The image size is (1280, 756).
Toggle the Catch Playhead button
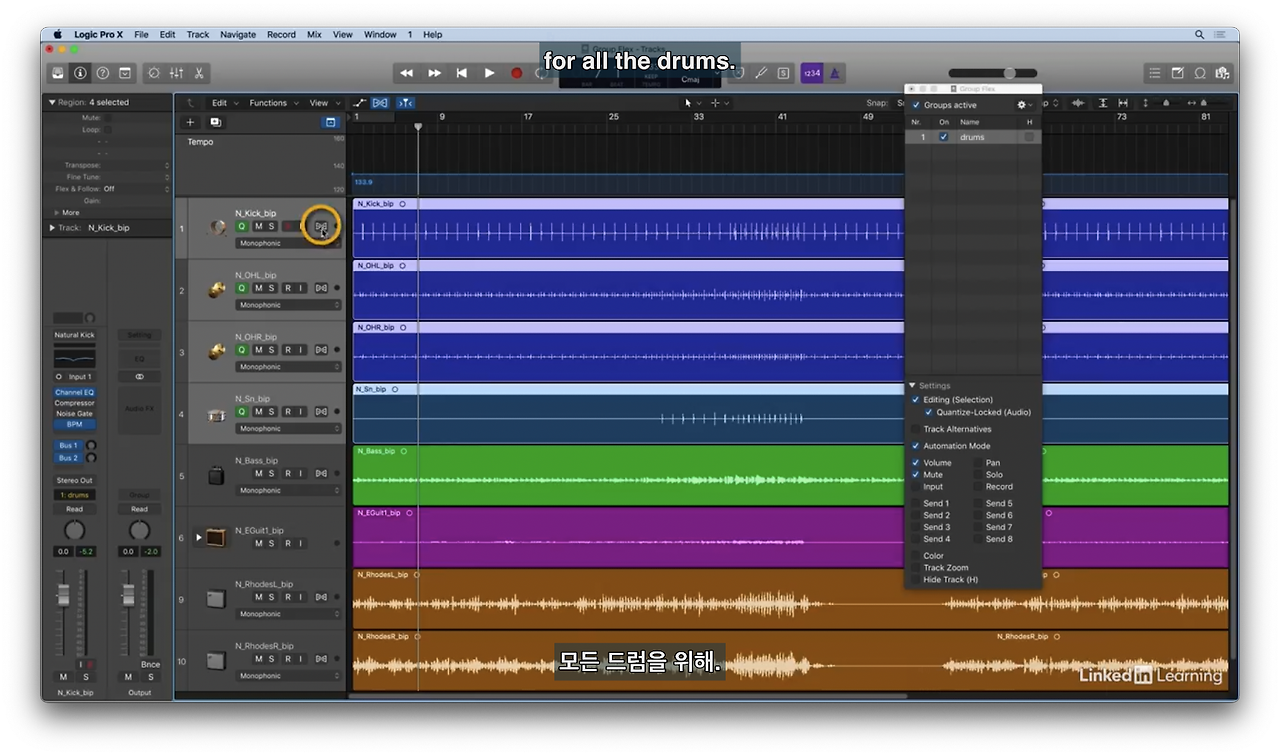tap(405, 103)
